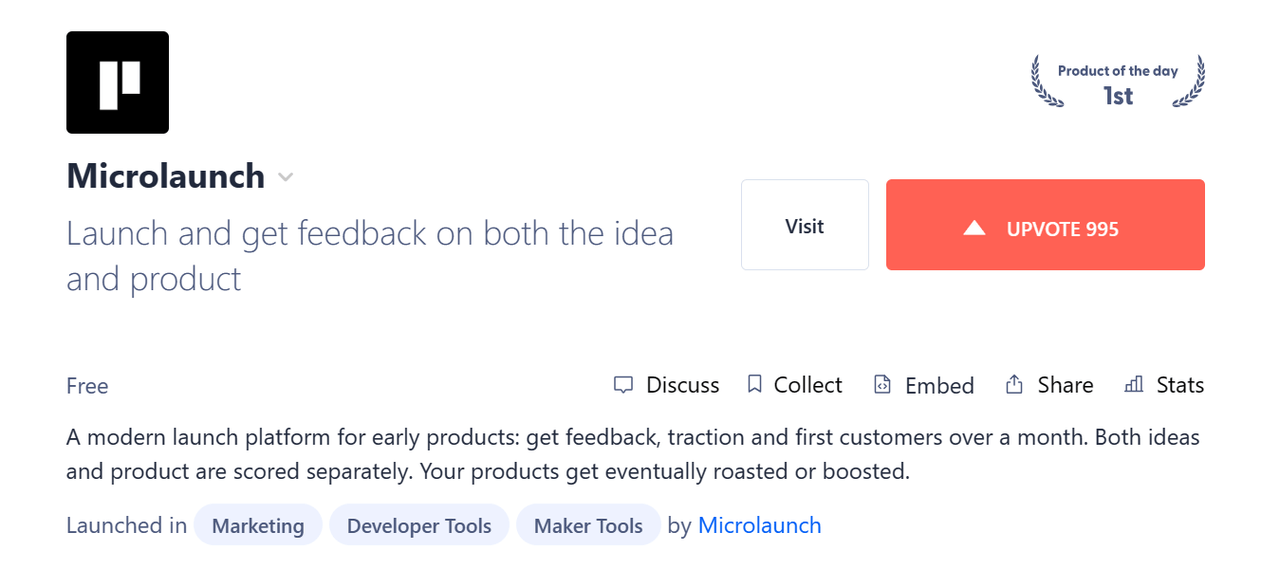Image resolution: width=1280 pixels, height=569 pixels.
Task: Click the Discuss speech bubble icon
Action: (x=623, y=385)
